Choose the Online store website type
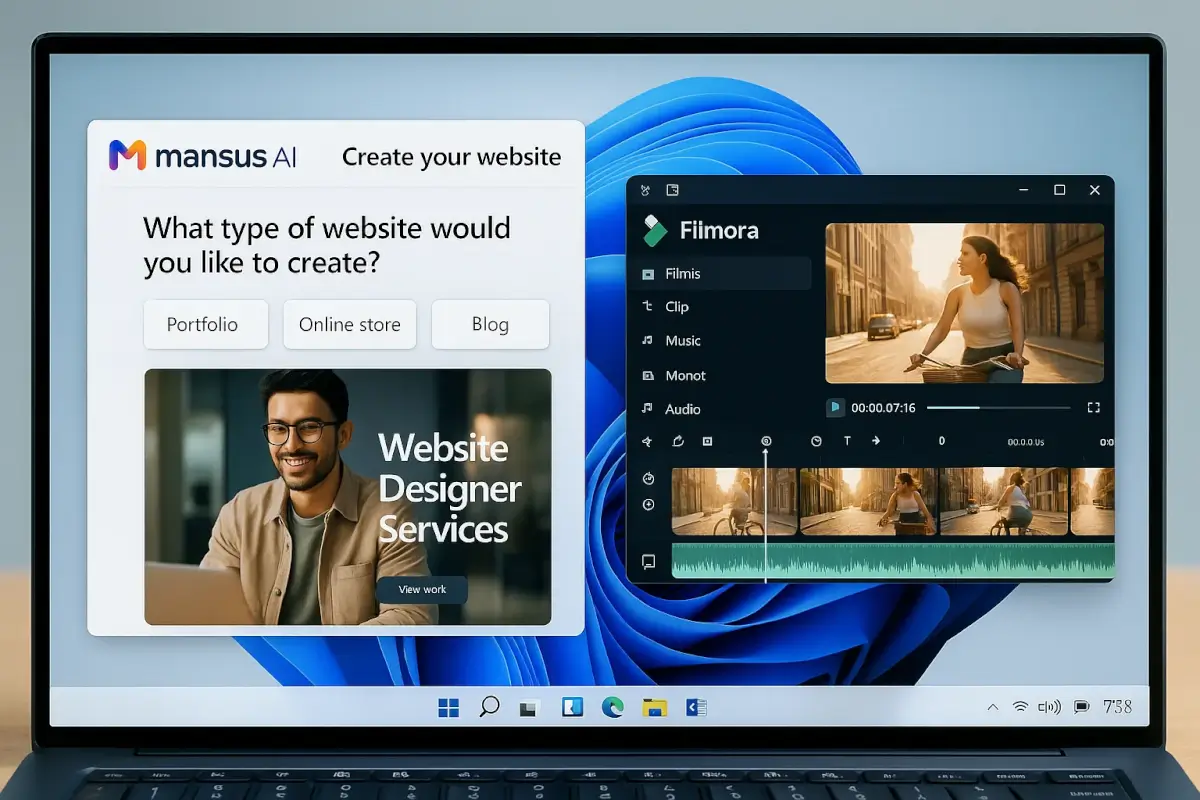The height and width of the screenshot is (800, 1200). click(349, 325)
